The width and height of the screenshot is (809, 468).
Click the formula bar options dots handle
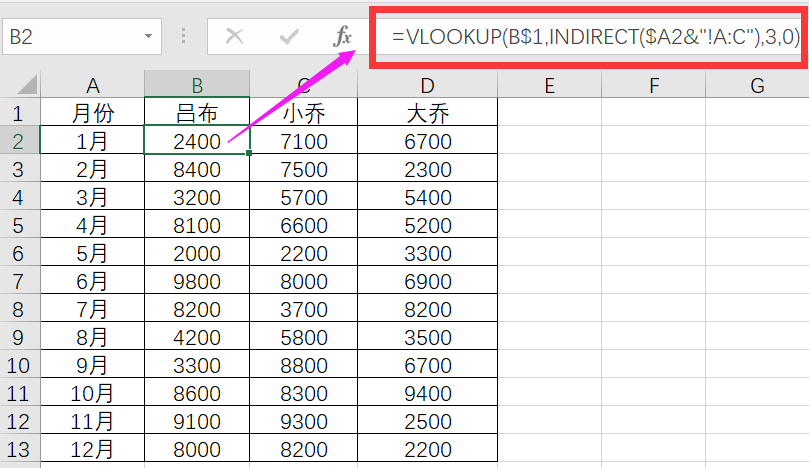183,36
